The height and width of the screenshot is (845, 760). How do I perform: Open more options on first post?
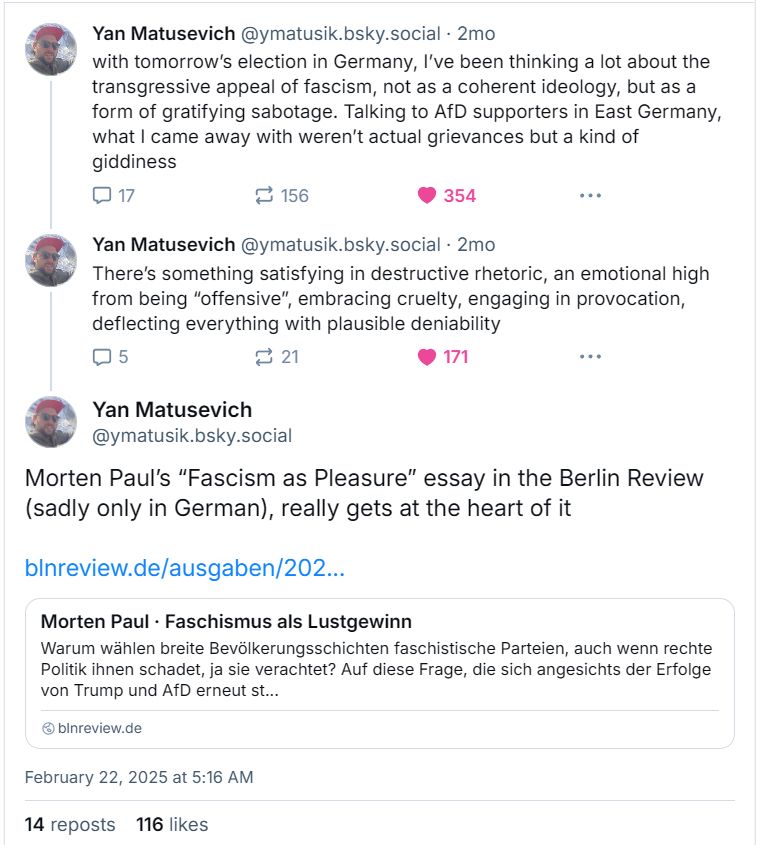[x=590, y=195]
